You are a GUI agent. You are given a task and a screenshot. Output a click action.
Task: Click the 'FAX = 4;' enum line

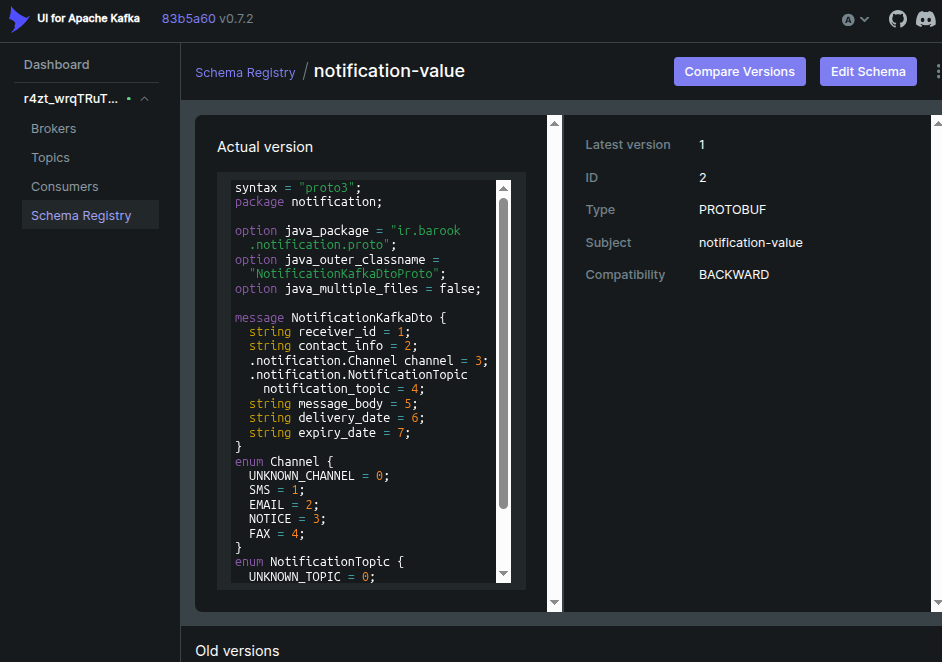[x=276, y=533]
